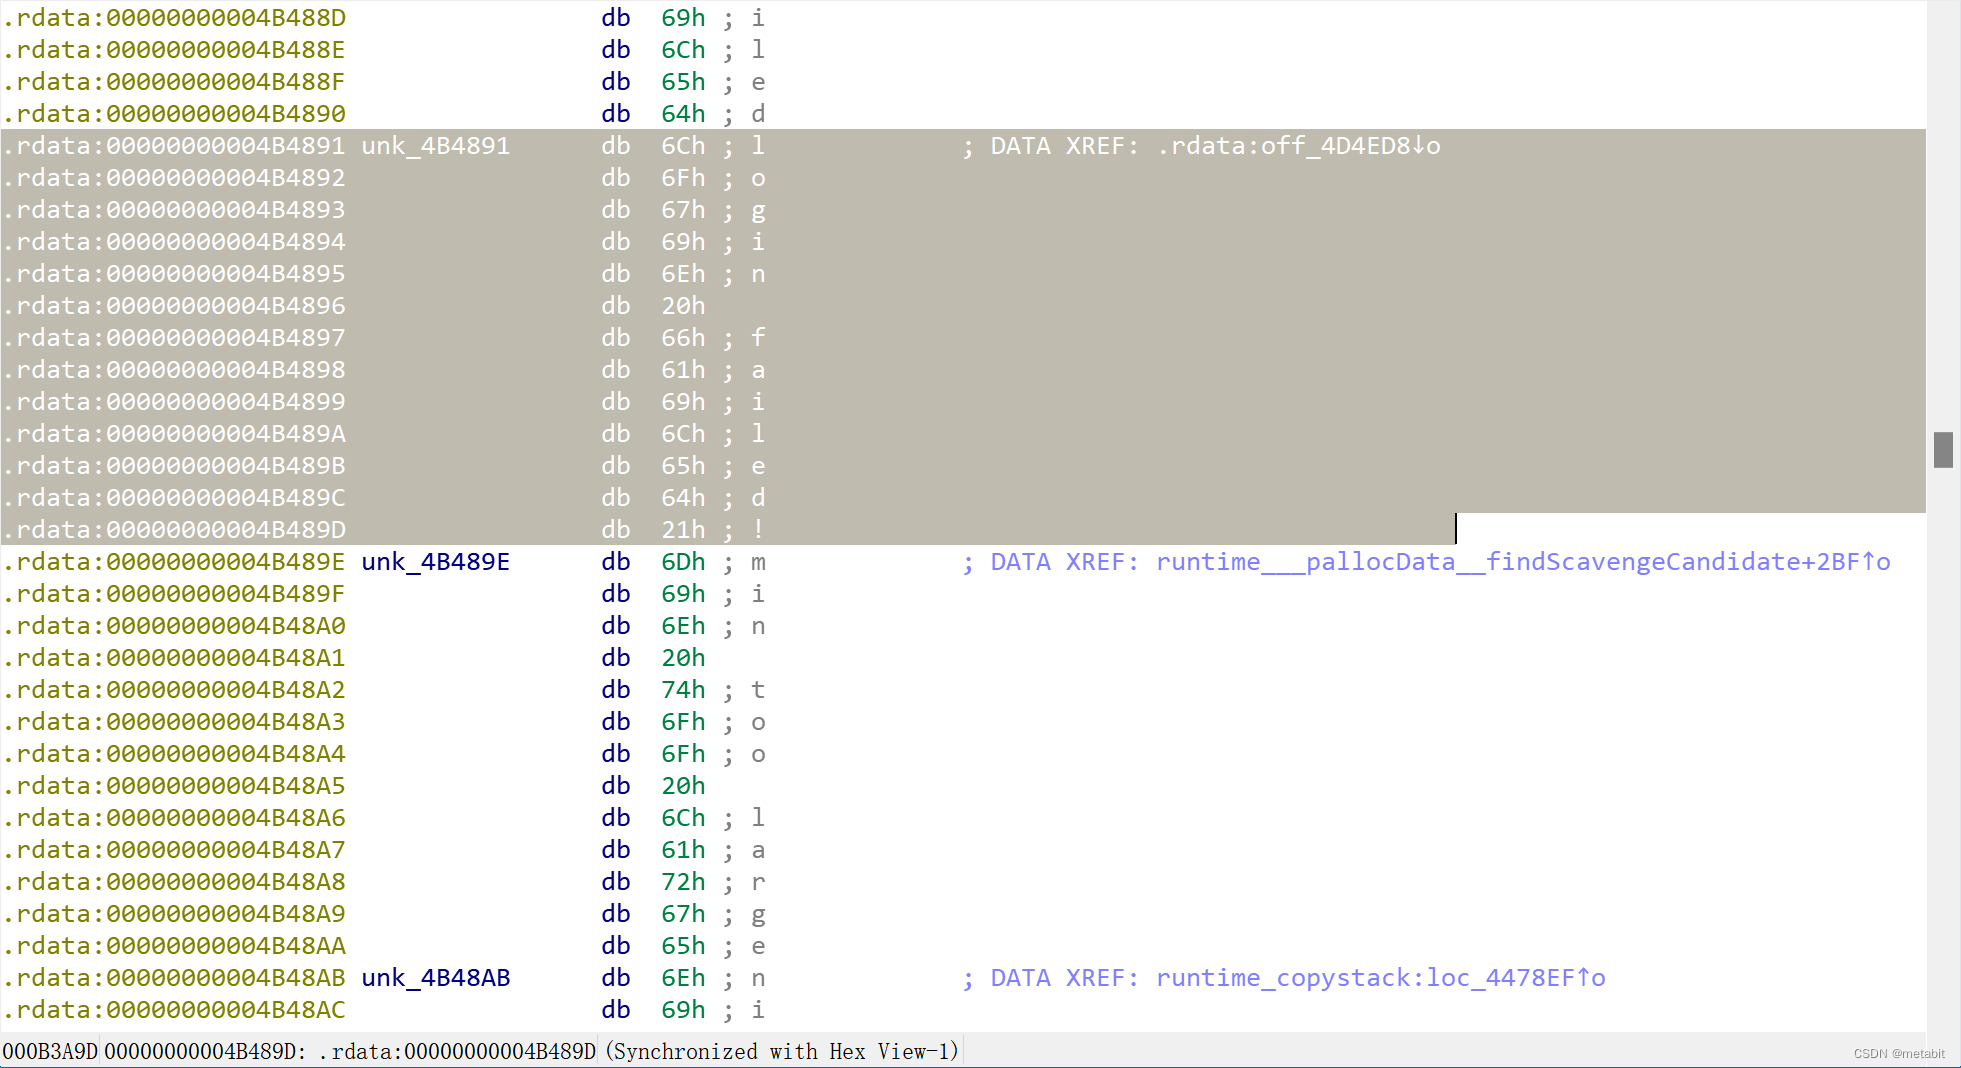Click address .rdata:00000000004B489C
1961x1068 pixels.
[174, 498]
